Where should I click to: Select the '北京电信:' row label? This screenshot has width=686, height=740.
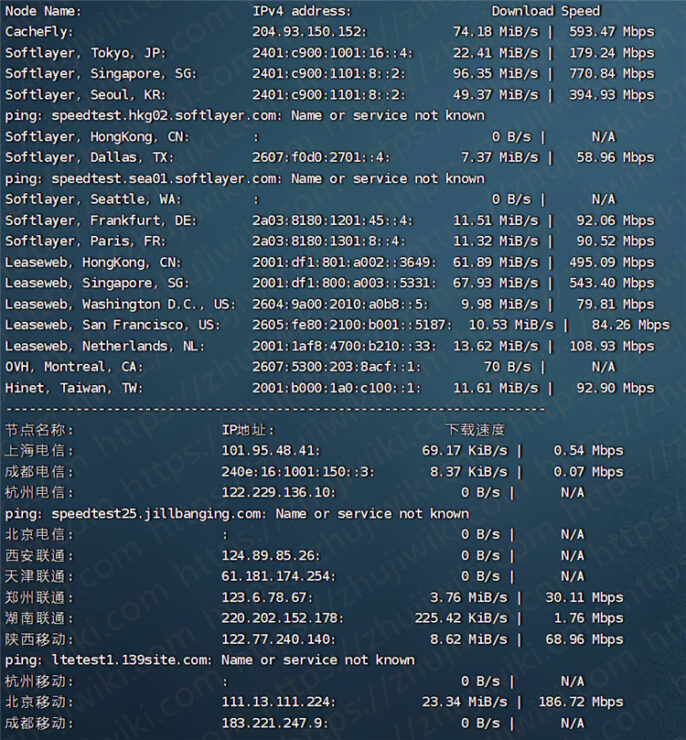point(40,535)
